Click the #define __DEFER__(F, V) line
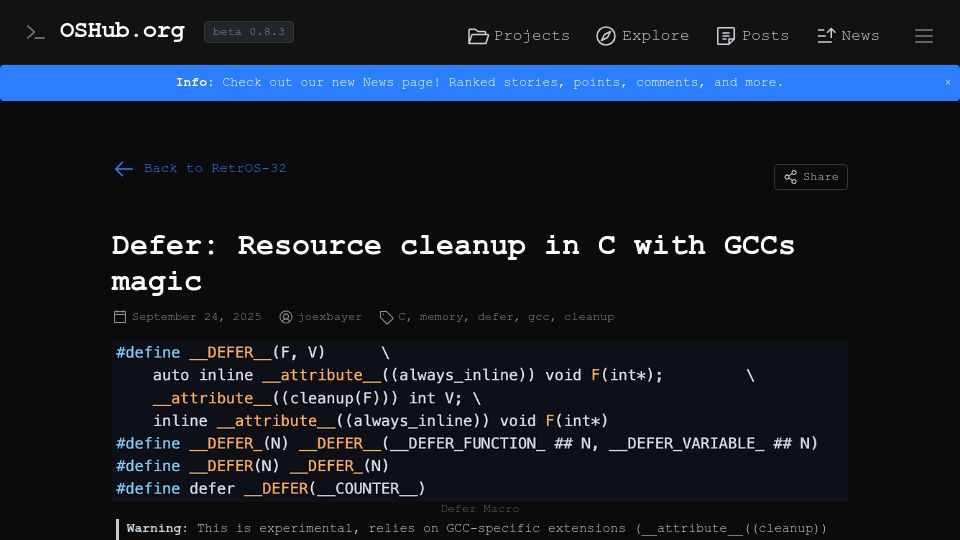Image resolution: width=960 pixels, height=540 pixels. (252, 353)
